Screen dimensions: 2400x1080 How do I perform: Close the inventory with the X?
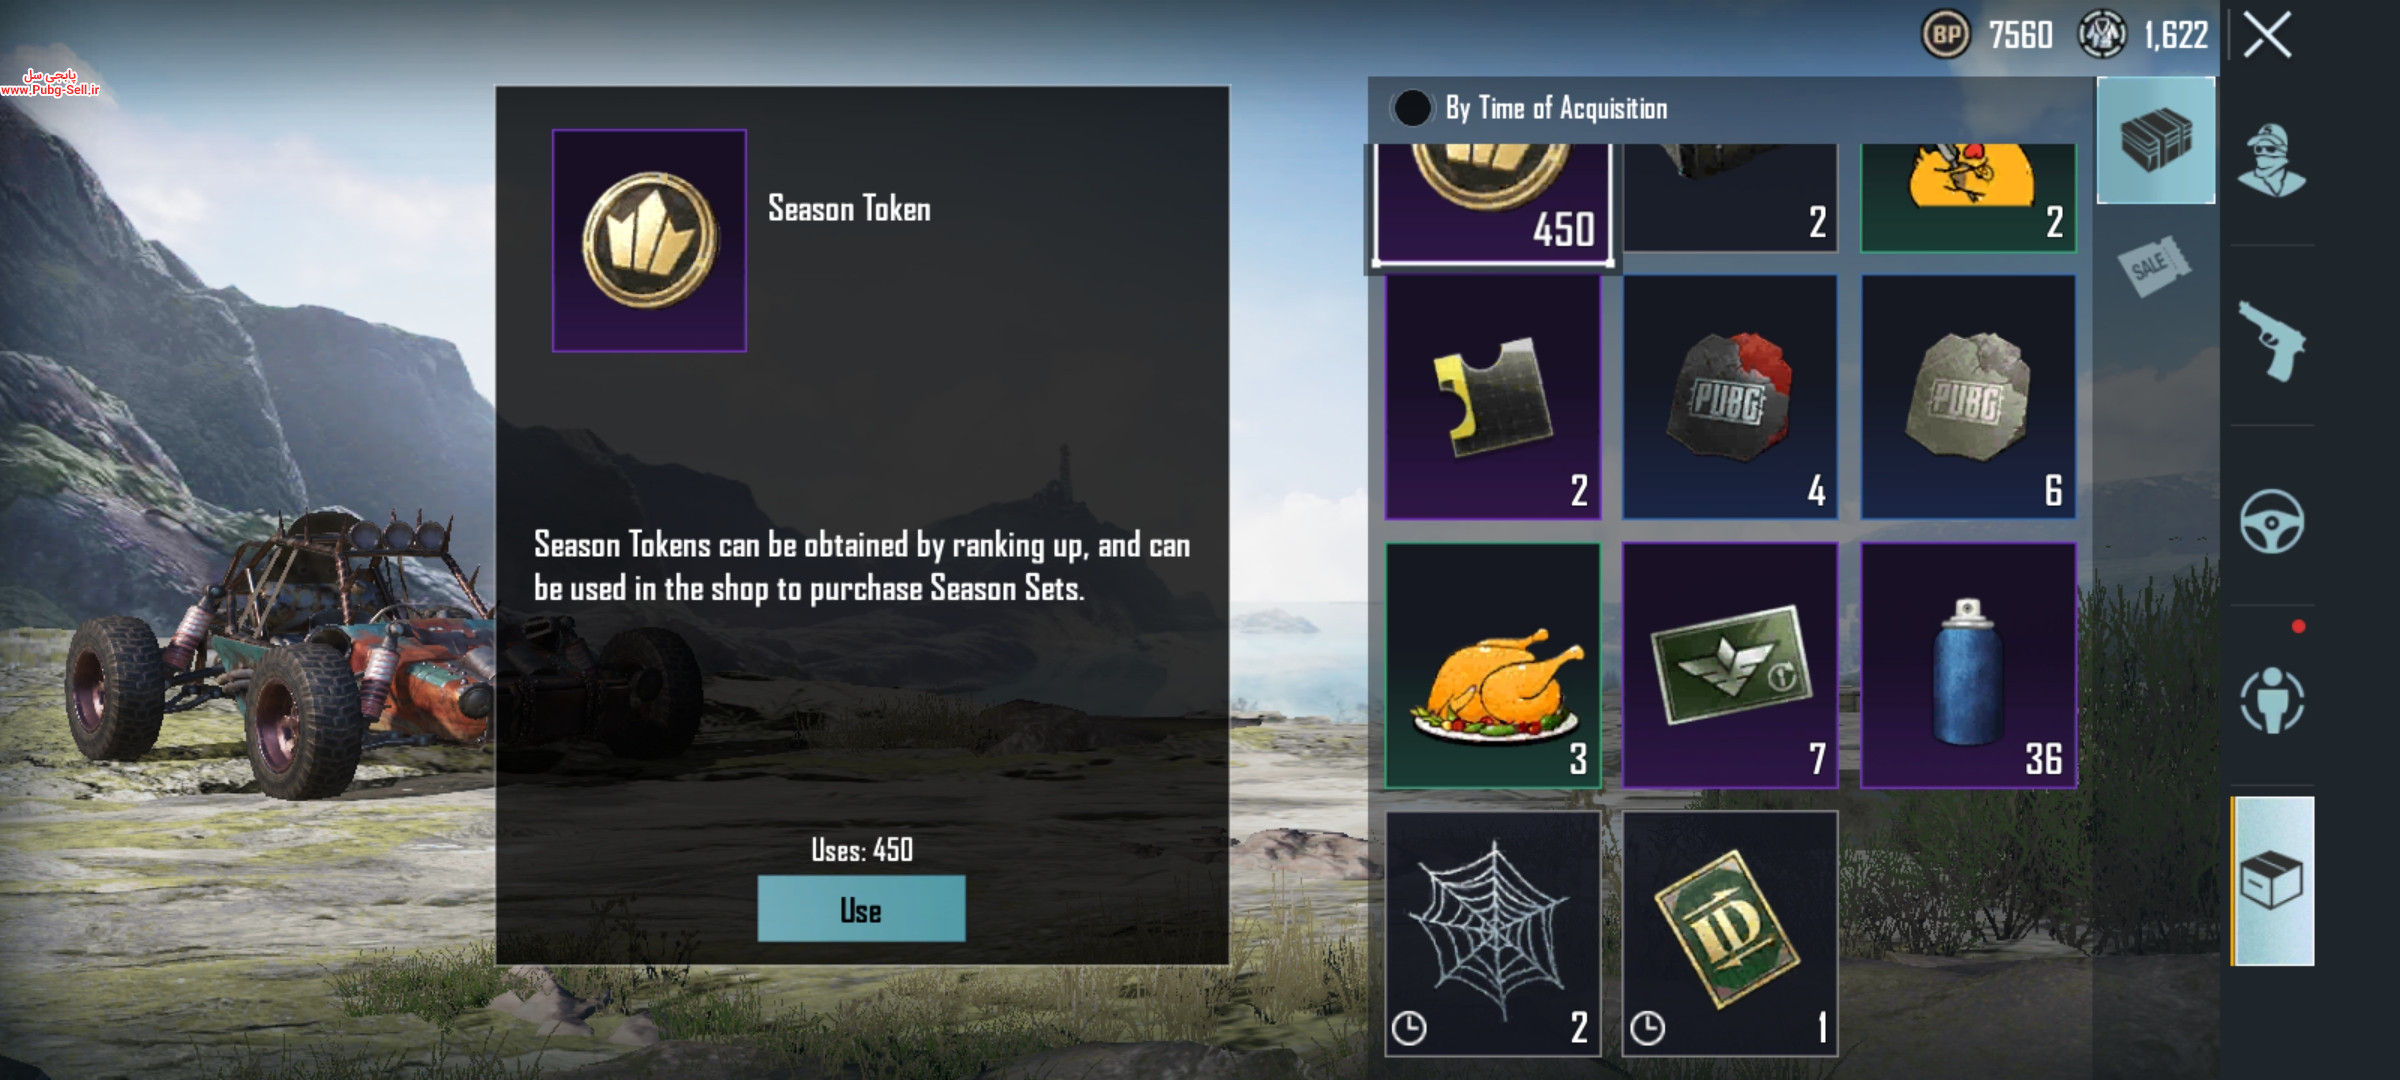point(2267,36)
